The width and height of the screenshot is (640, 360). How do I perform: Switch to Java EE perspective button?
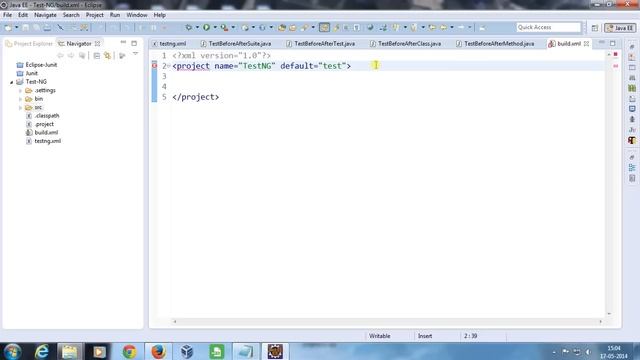[620, 28]
